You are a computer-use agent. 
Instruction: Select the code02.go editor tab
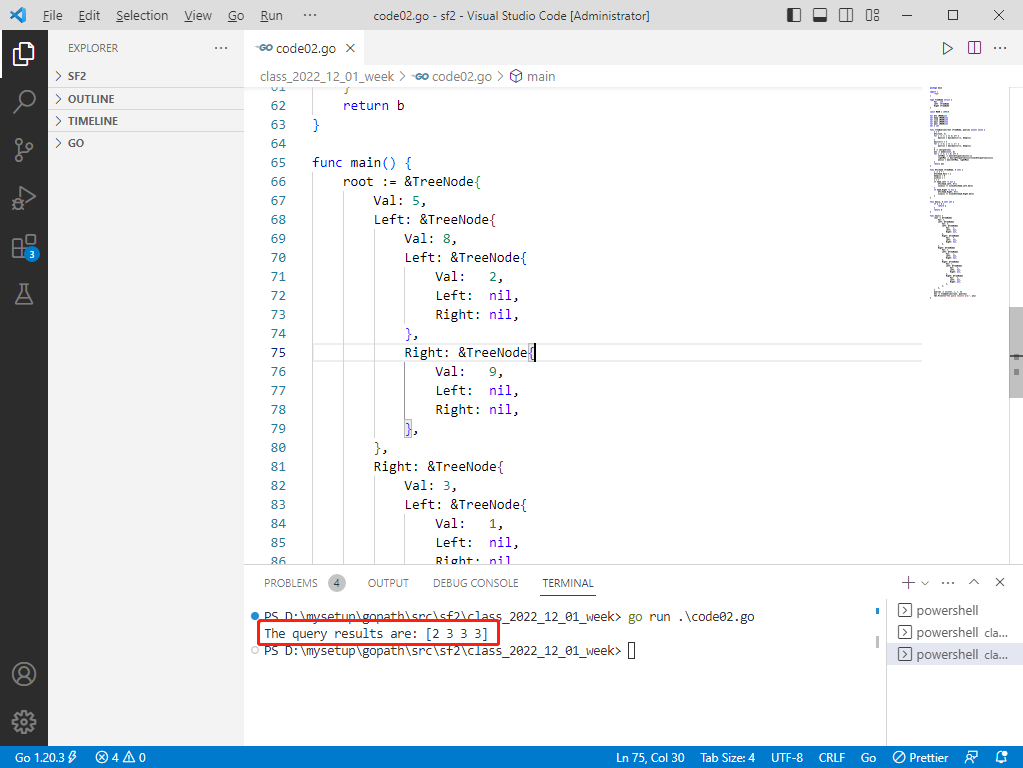[x=306, y=48]
